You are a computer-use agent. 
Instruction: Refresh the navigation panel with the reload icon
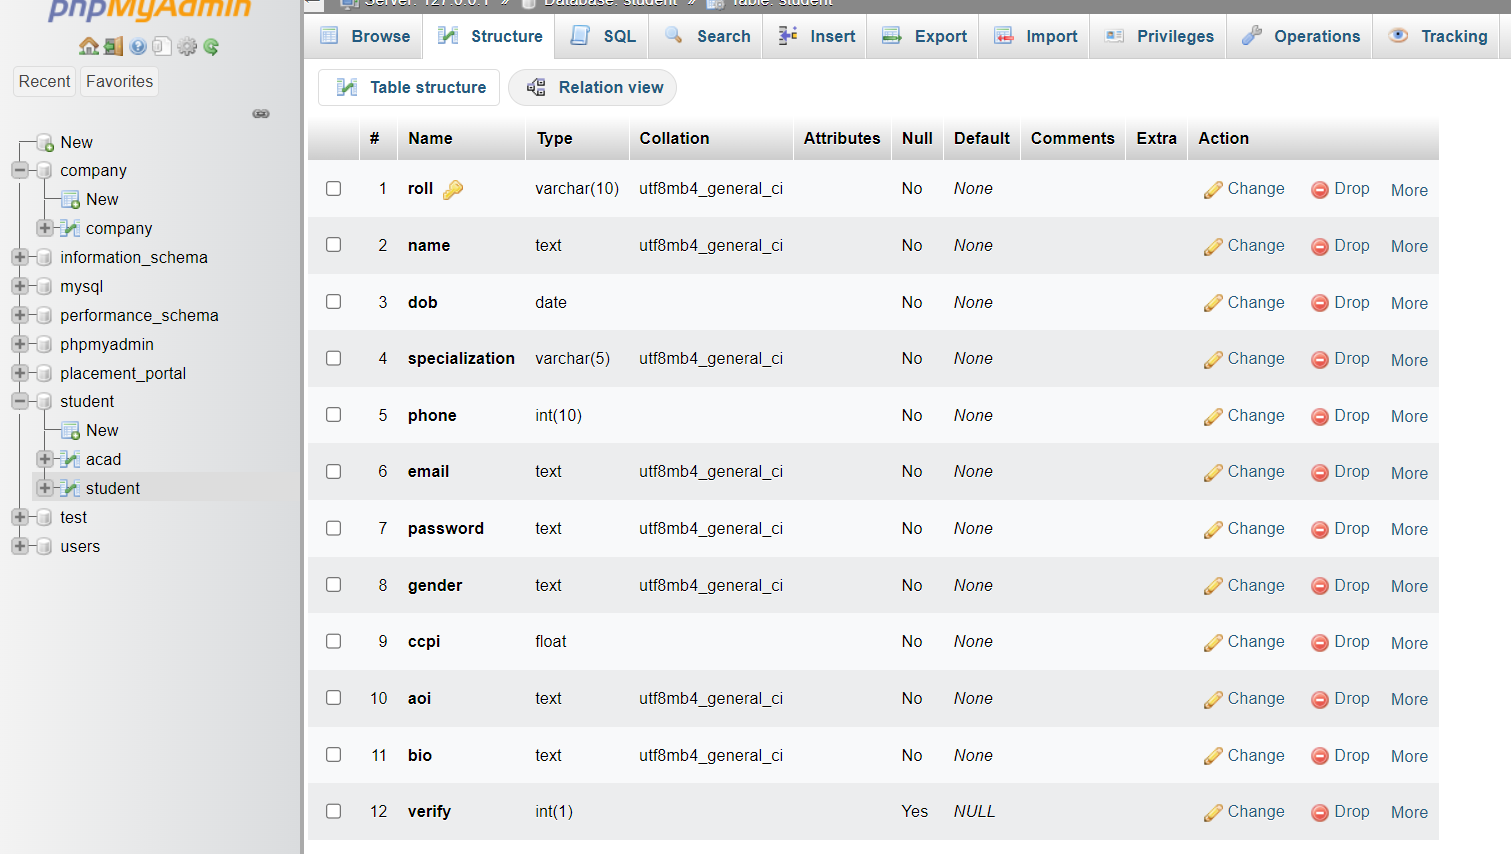tap(210, 46)
